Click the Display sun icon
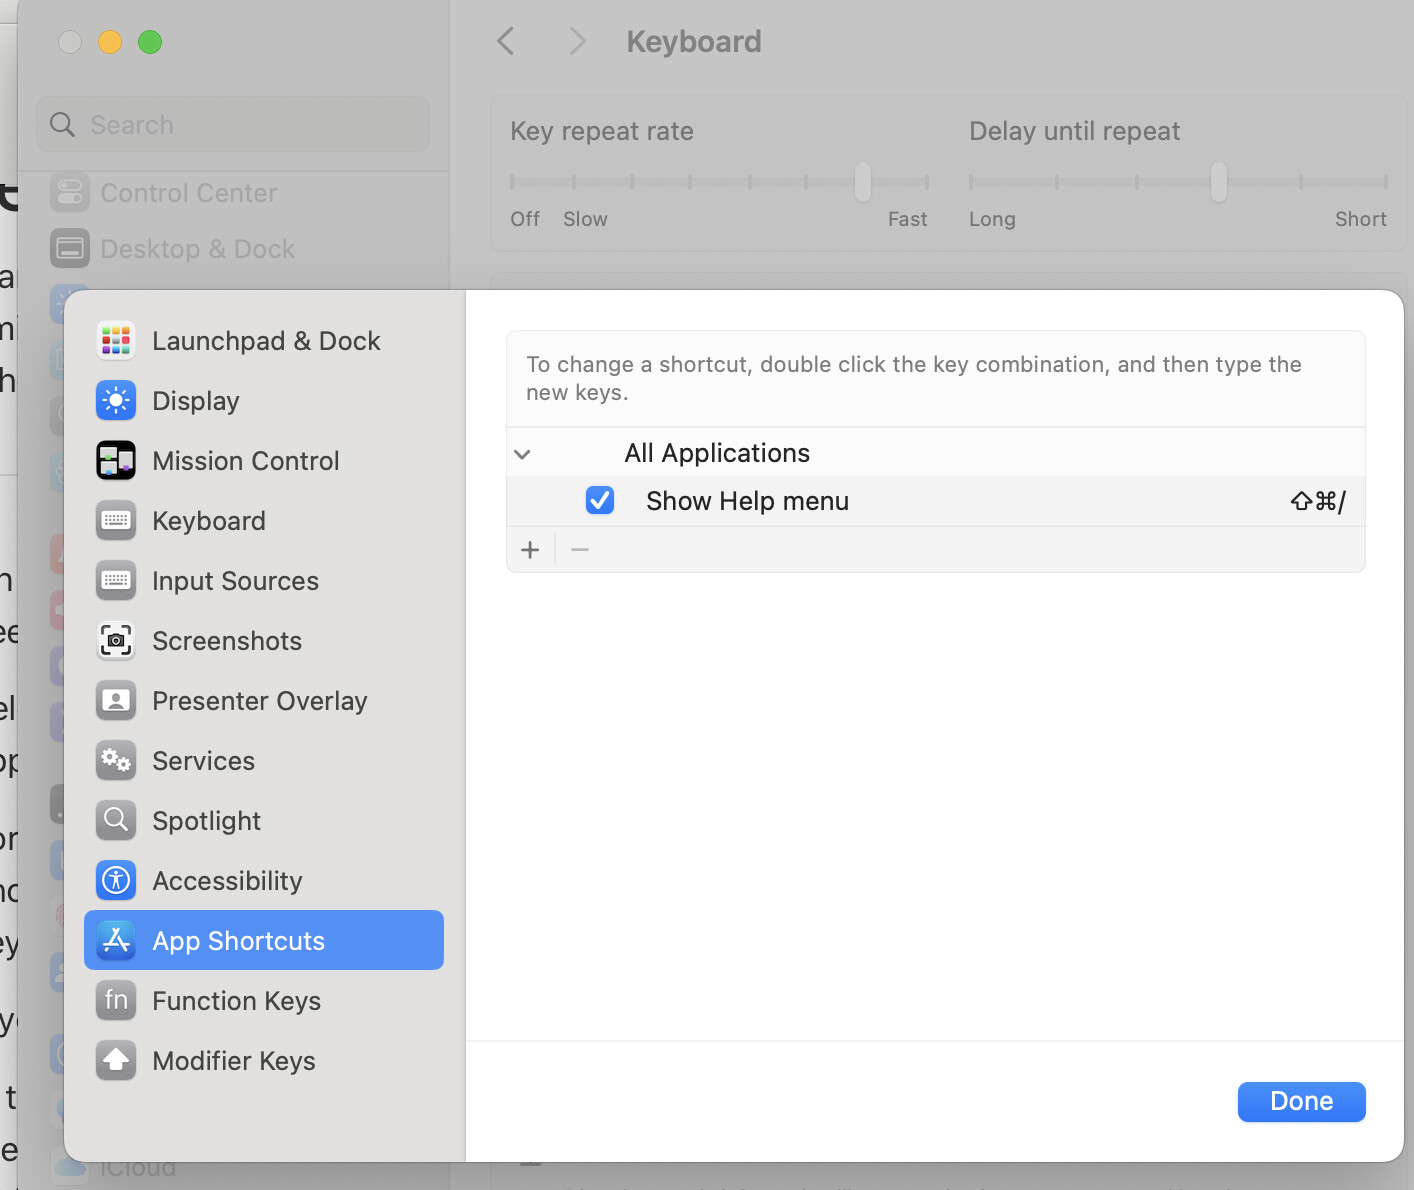The width and height of the screenshot is (1414, 1190). pyautogui.click(x=116, y=401)
